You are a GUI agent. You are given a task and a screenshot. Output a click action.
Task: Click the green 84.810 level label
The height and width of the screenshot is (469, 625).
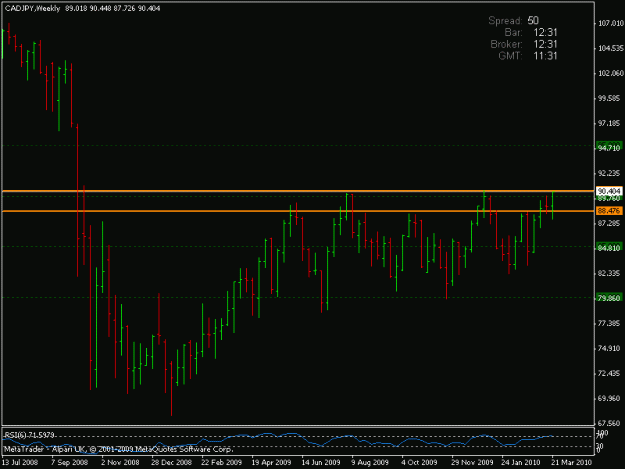[609, 248]
